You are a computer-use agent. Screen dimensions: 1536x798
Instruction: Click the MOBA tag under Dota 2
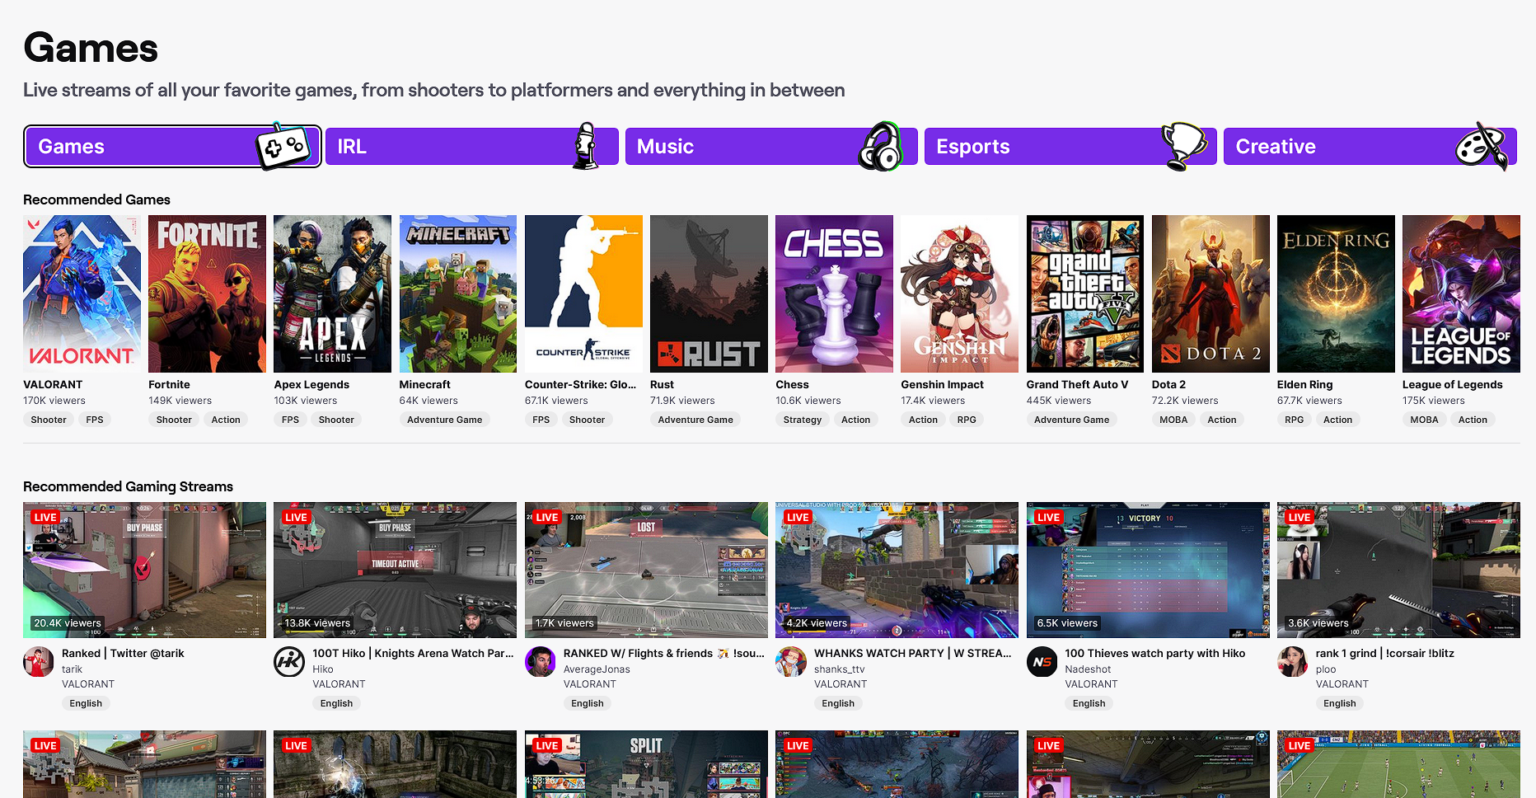pyautogui.click(x=1173, y=420)
